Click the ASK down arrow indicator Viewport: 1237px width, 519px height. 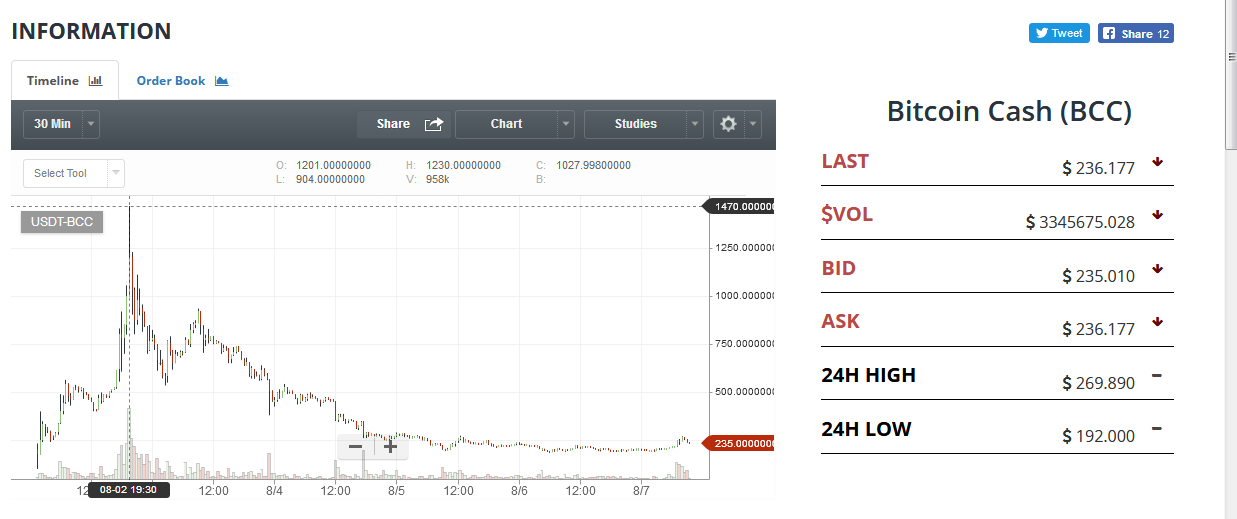click(x=1157, y=322)
